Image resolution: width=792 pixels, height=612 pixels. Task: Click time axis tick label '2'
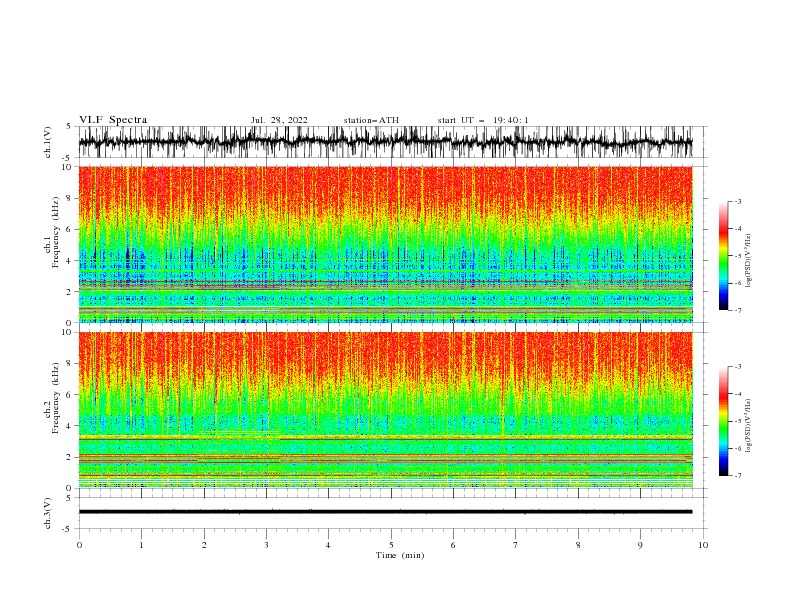(204, 545)
